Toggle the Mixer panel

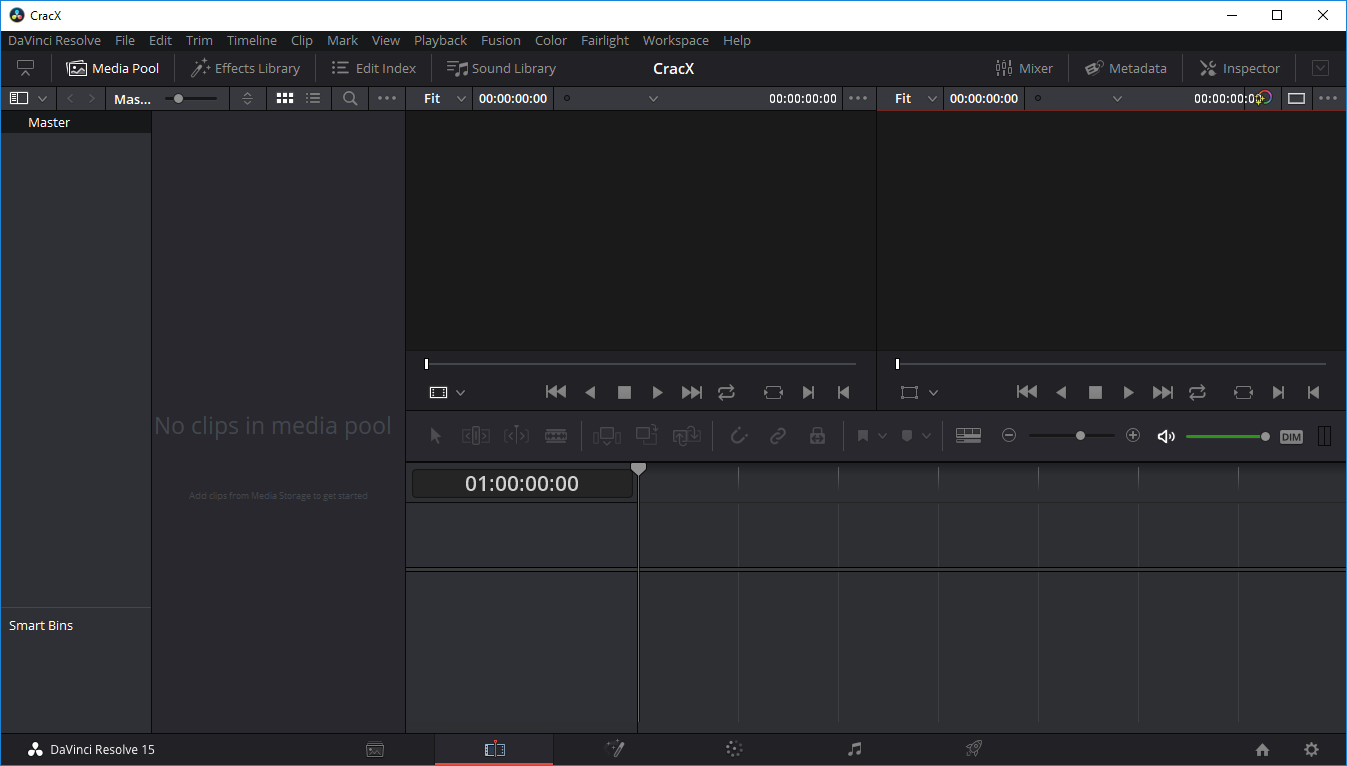(1024, 68)
